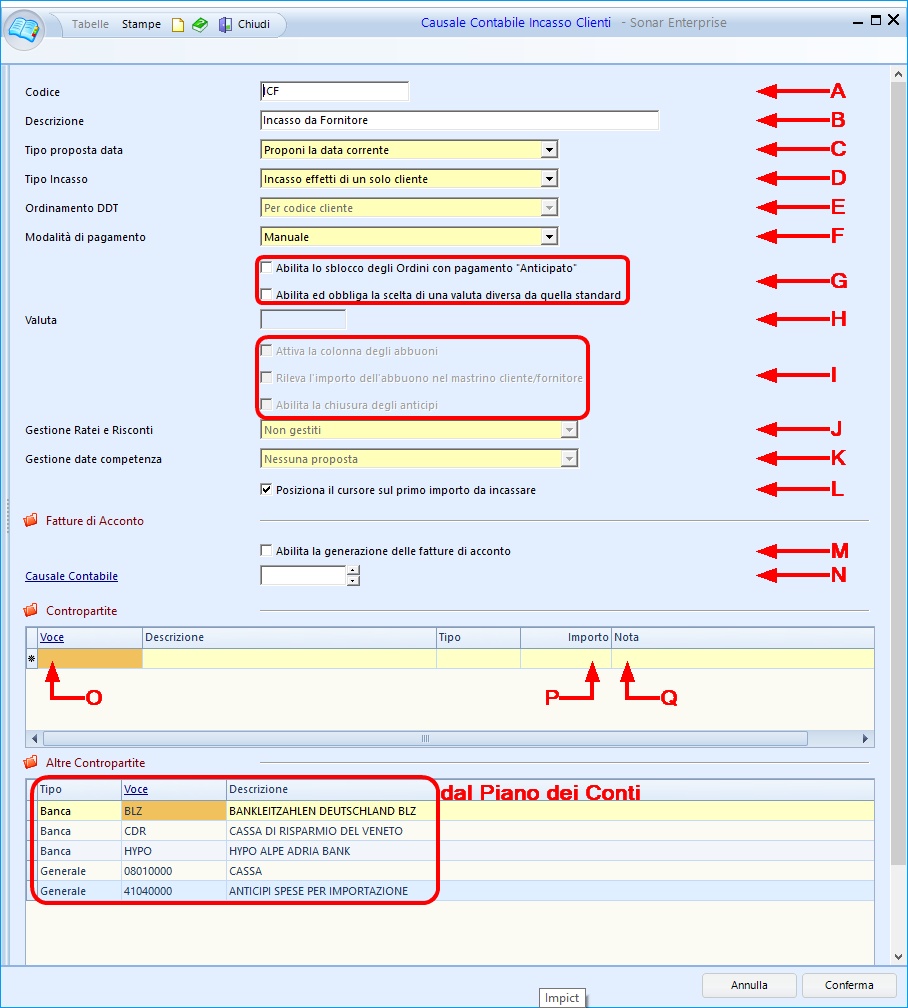Click the Descrizione text field

point(458,121)
